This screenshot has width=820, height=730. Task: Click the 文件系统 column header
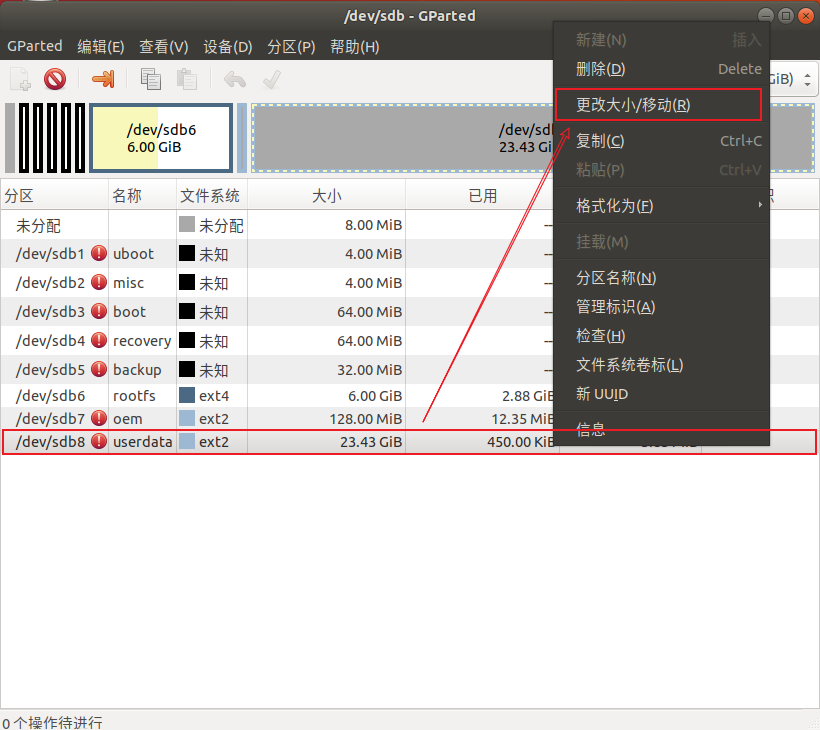click(x=211, y=196)
